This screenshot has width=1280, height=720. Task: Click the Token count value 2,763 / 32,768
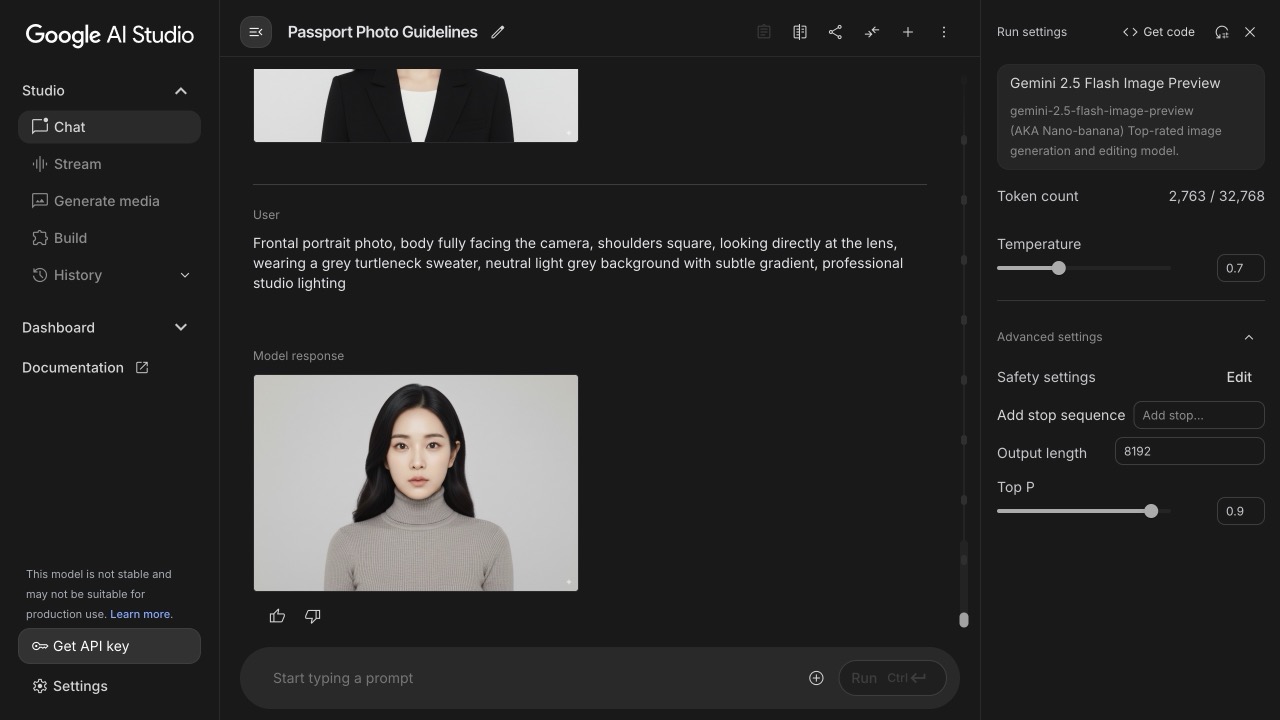(x=1216, y=196)
